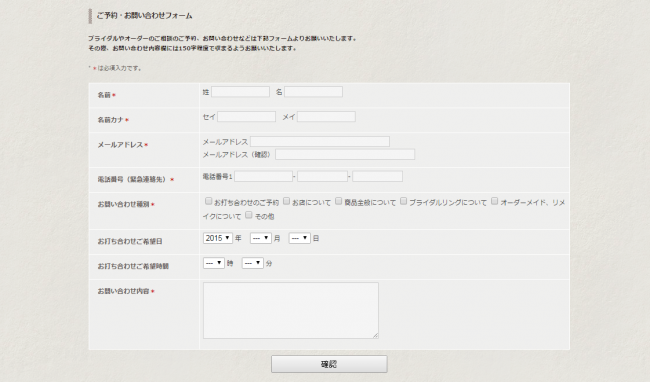This screenshot has height=382, width=650.
Task: Click the 名前カナ row label
Action: click(111, 120)
